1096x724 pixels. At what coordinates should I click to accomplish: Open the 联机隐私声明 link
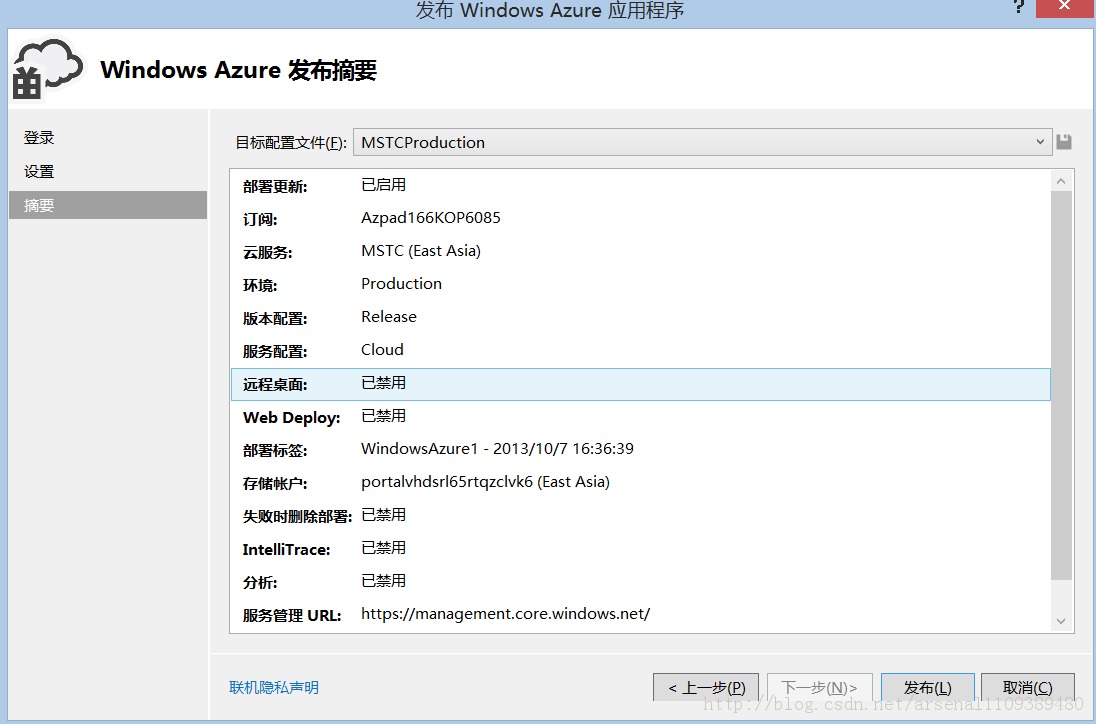pos(274,688)
